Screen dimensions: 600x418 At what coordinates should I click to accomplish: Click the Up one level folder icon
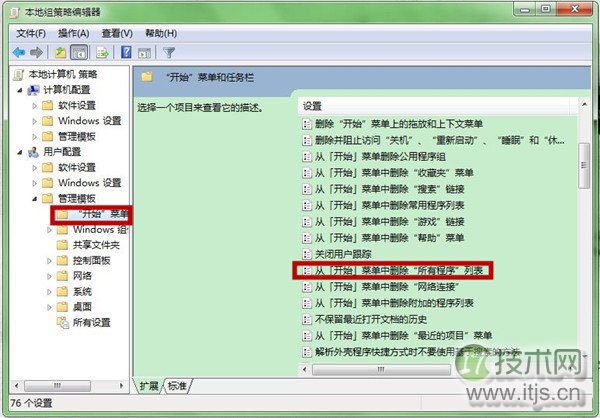[60, 52]
